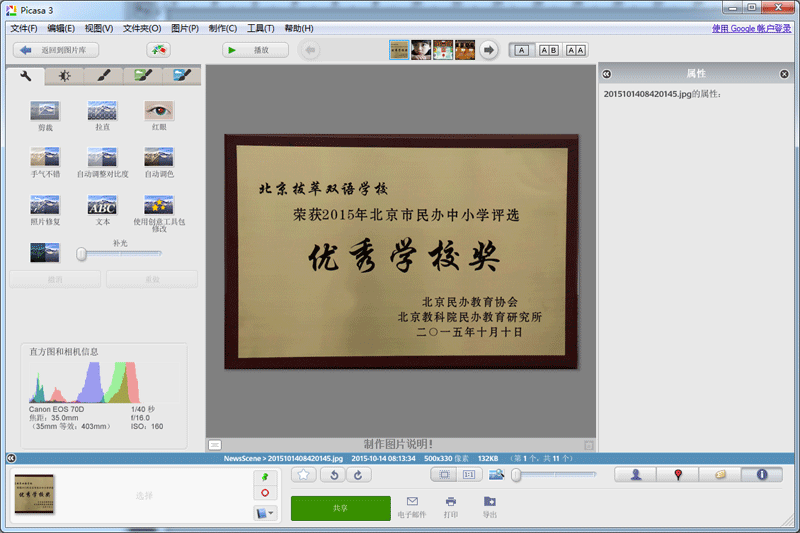800x533 pixels.
Task: Open the add-to-album dropdown
Action: pos(265,513)
